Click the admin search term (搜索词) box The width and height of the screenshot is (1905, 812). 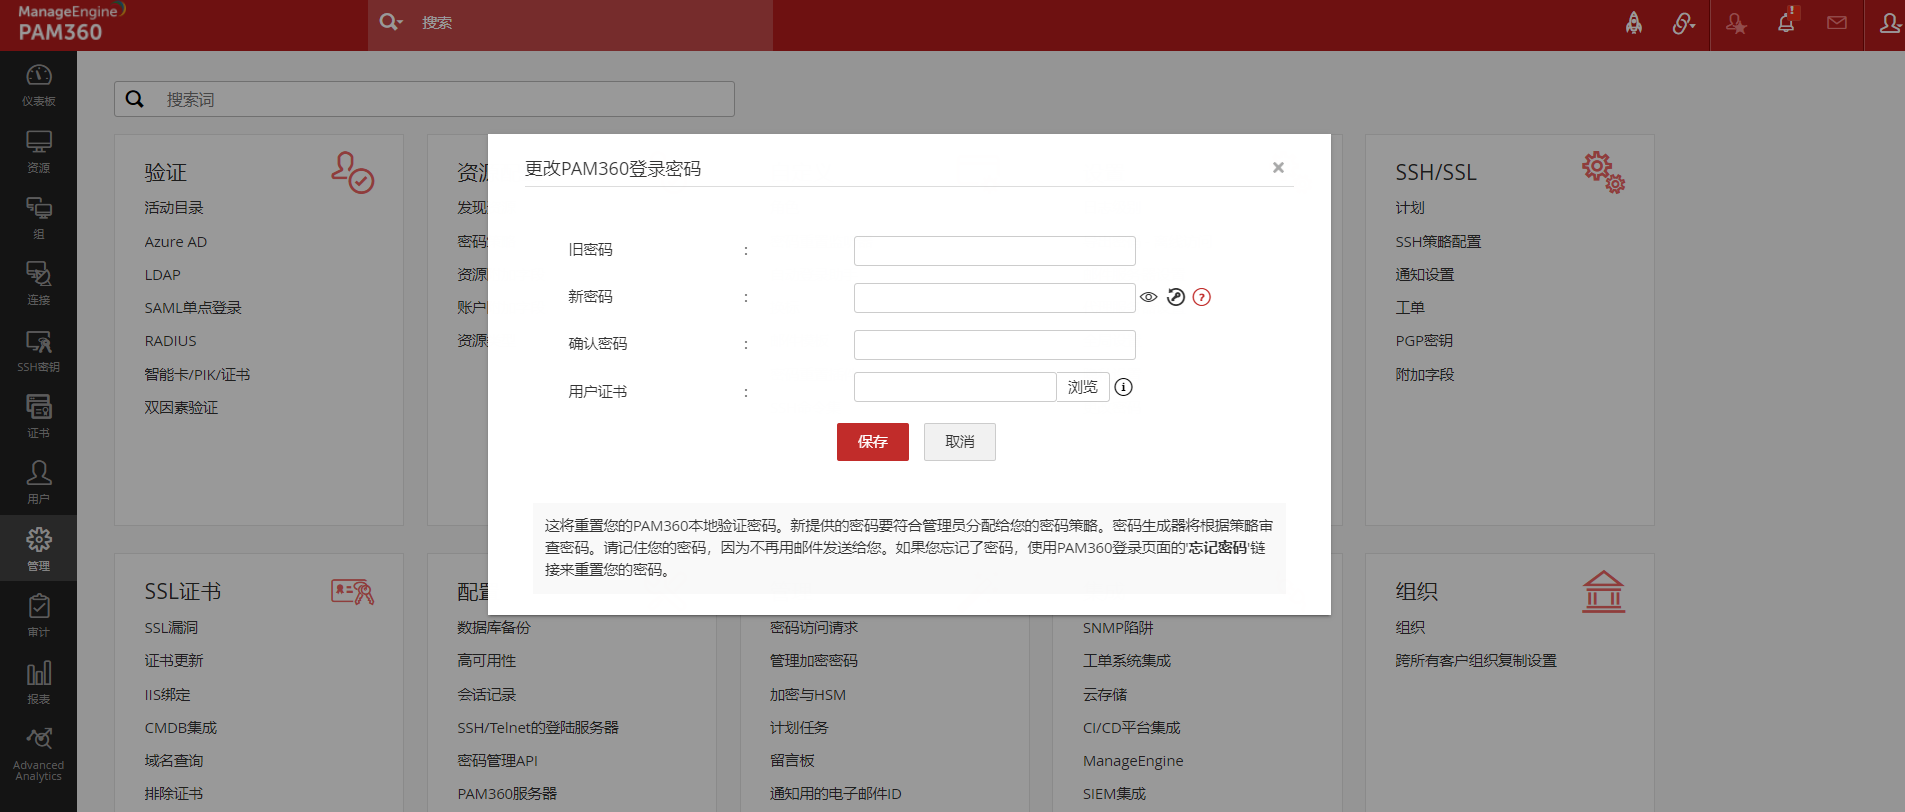424,99
